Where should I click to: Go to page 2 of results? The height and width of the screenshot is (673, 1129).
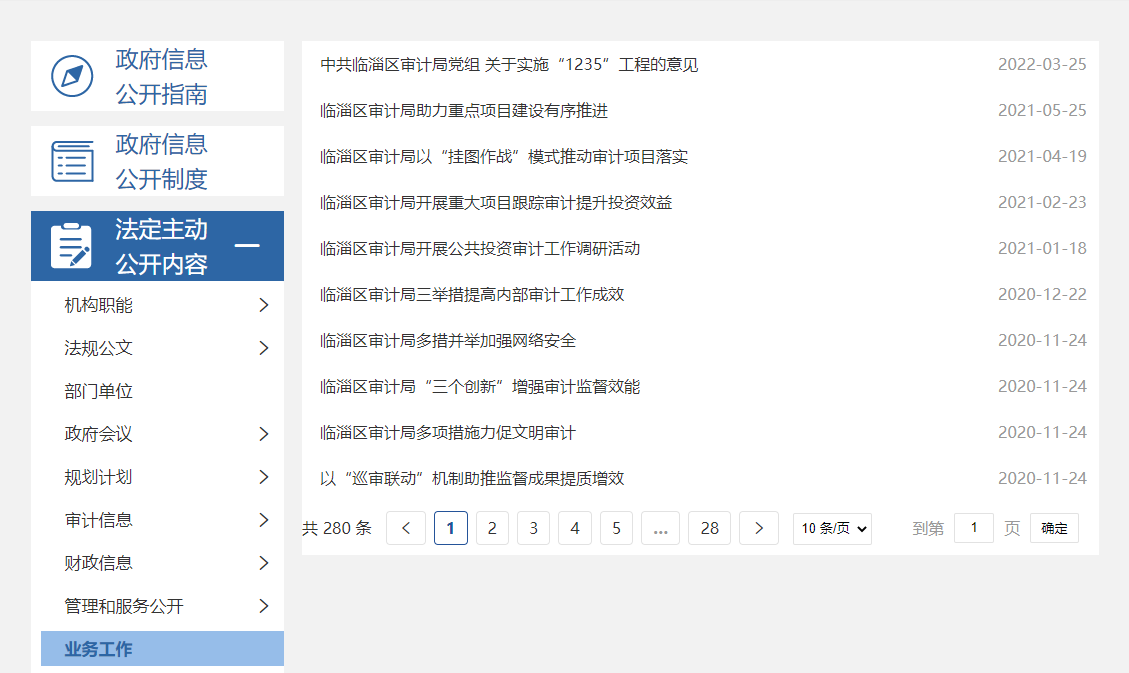[x=492, y=528]
